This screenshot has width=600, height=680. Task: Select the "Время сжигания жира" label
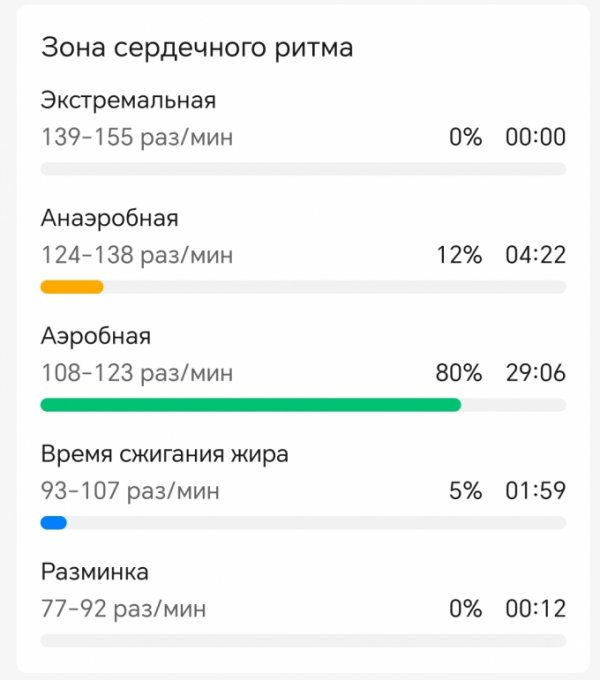click(165, 454)
